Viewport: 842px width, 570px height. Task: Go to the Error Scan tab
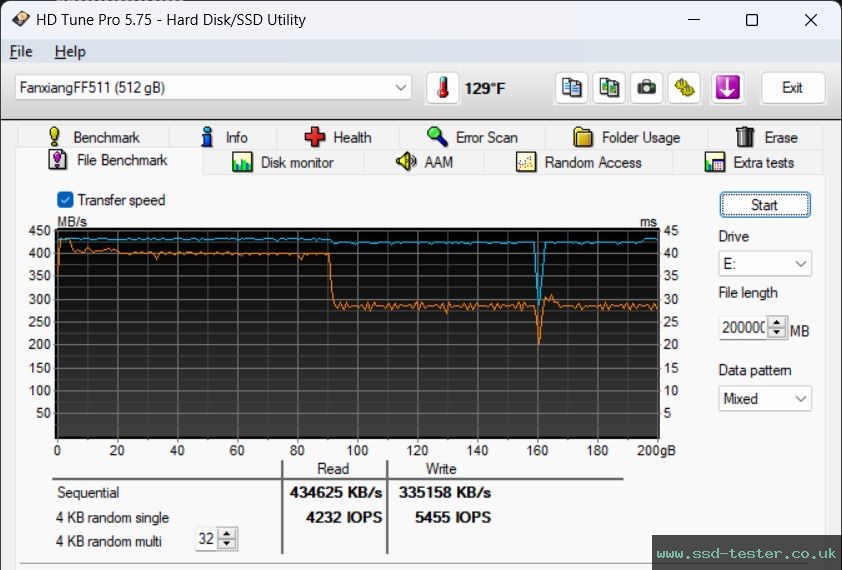coord(472,137)
